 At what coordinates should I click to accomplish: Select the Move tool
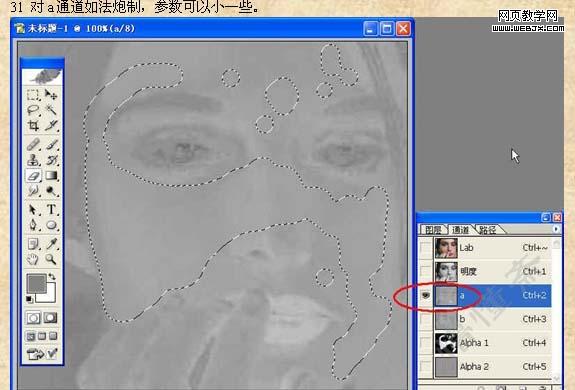51,95
